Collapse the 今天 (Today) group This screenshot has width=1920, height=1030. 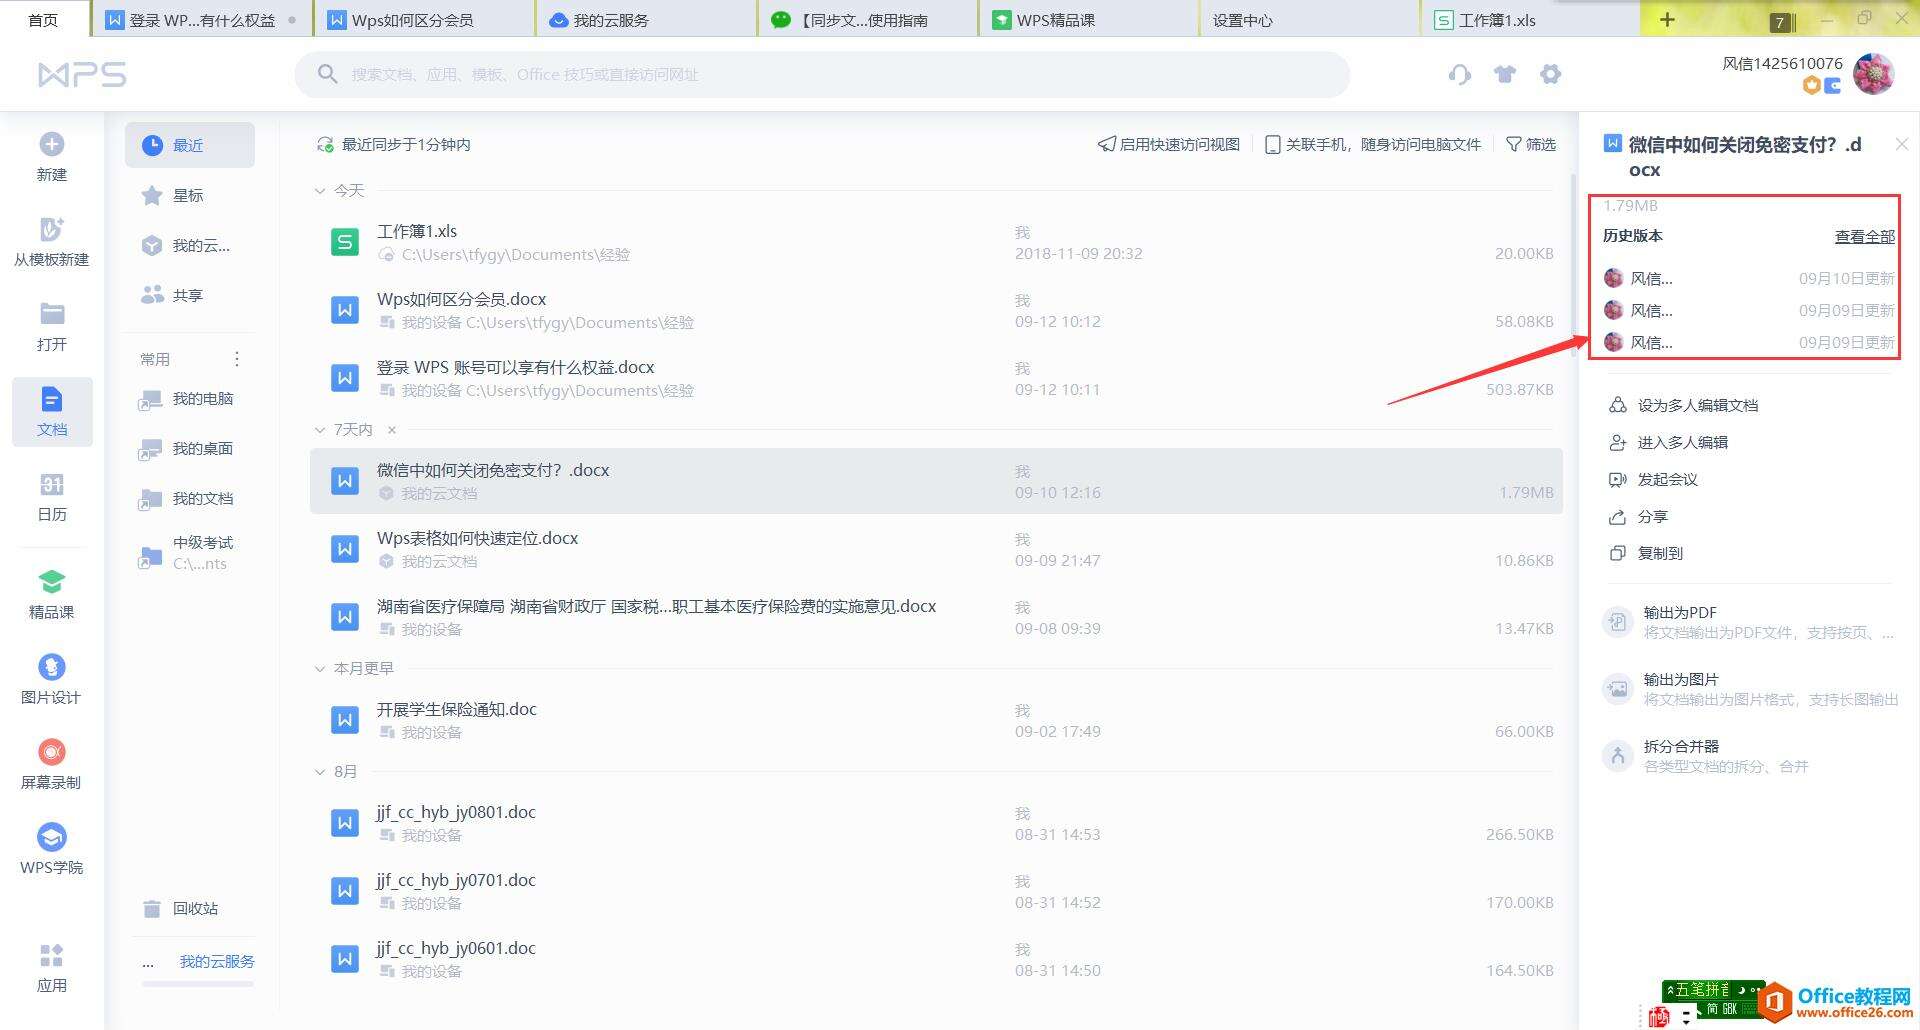(320, 191)
